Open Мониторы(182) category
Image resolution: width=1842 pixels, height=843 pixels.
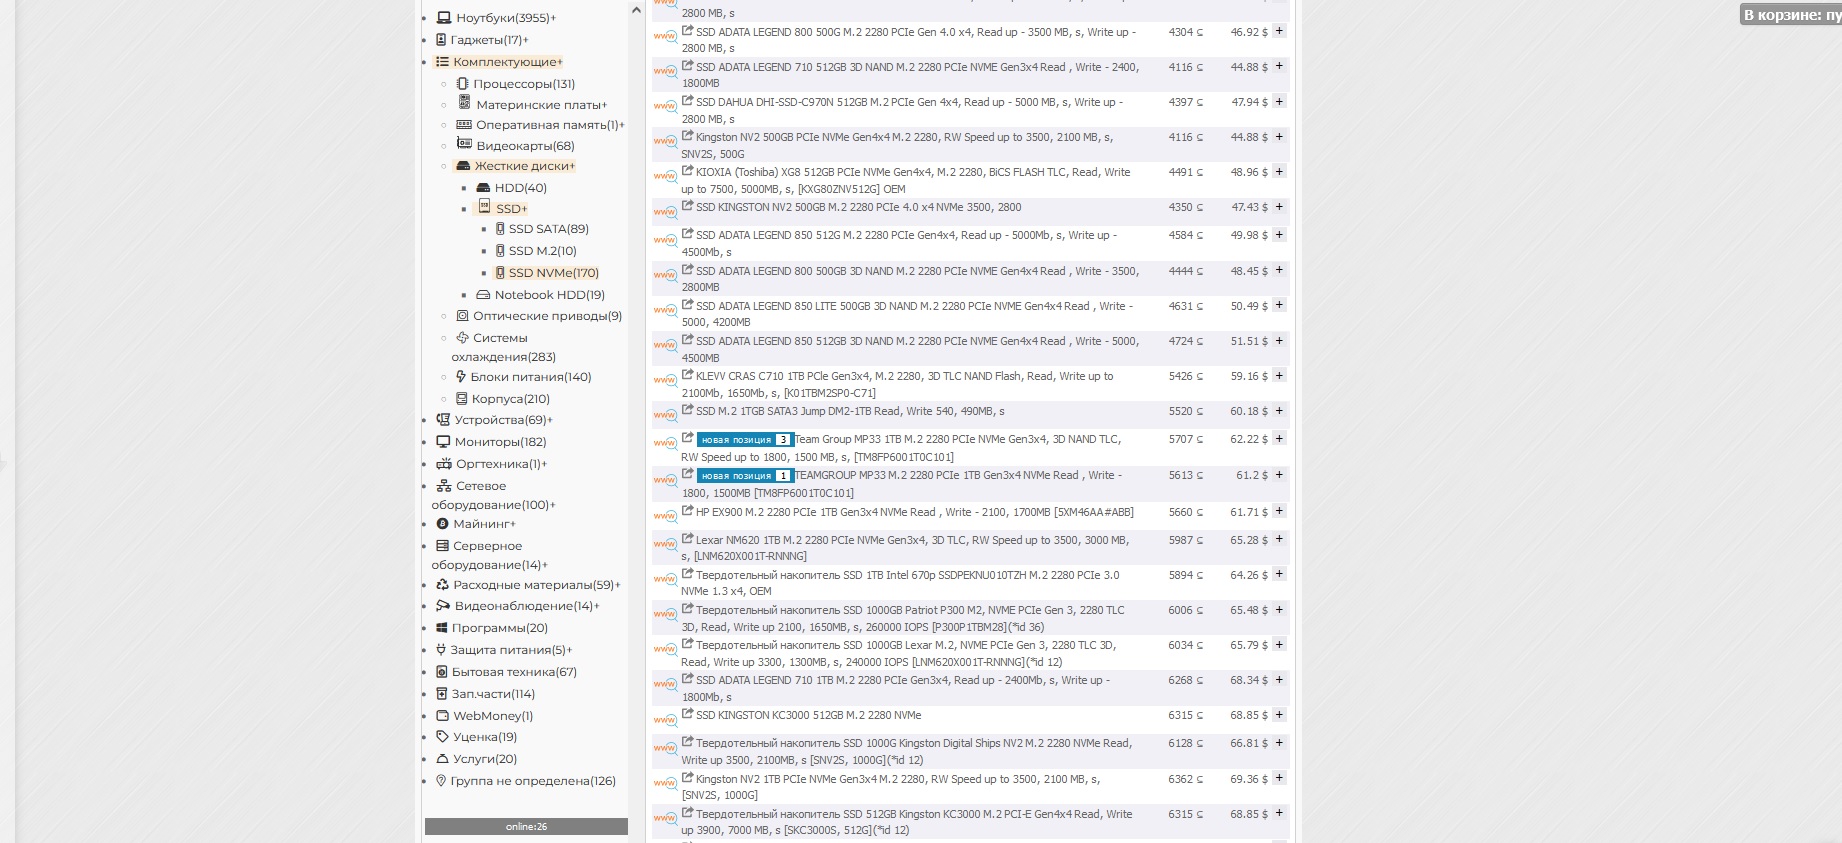pyautogui.click(x=500, y=442)
